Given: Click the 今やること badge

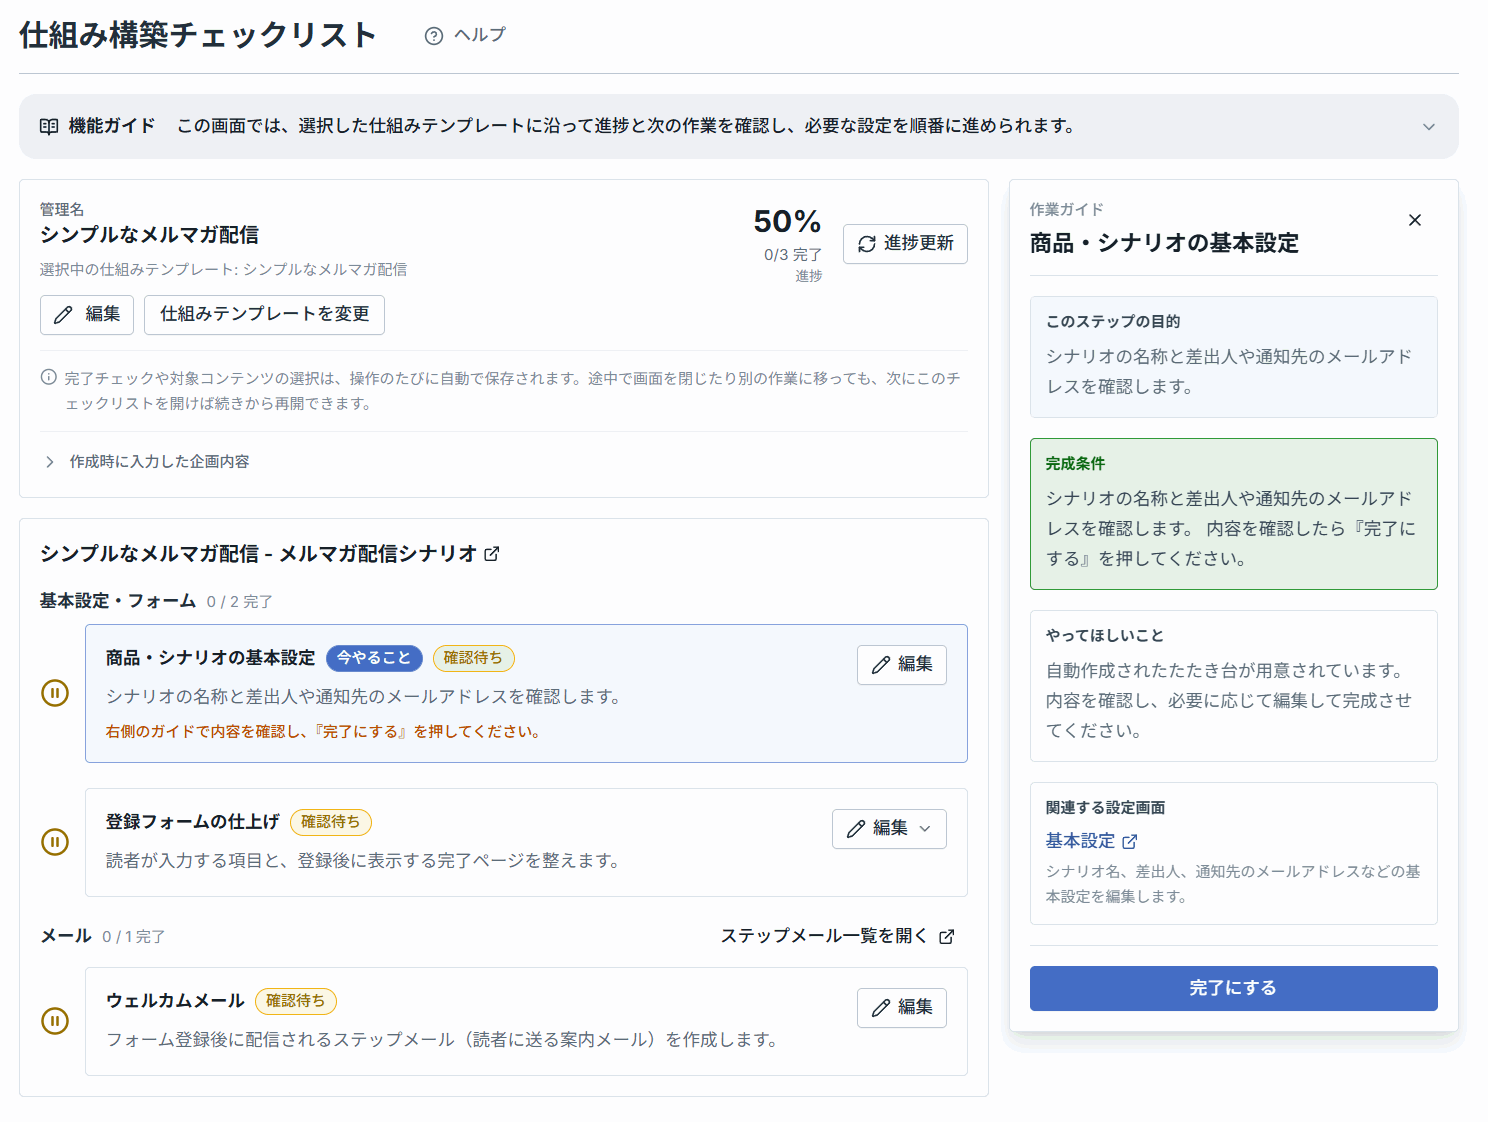Looking at the screenshot, I should point(374,658).
